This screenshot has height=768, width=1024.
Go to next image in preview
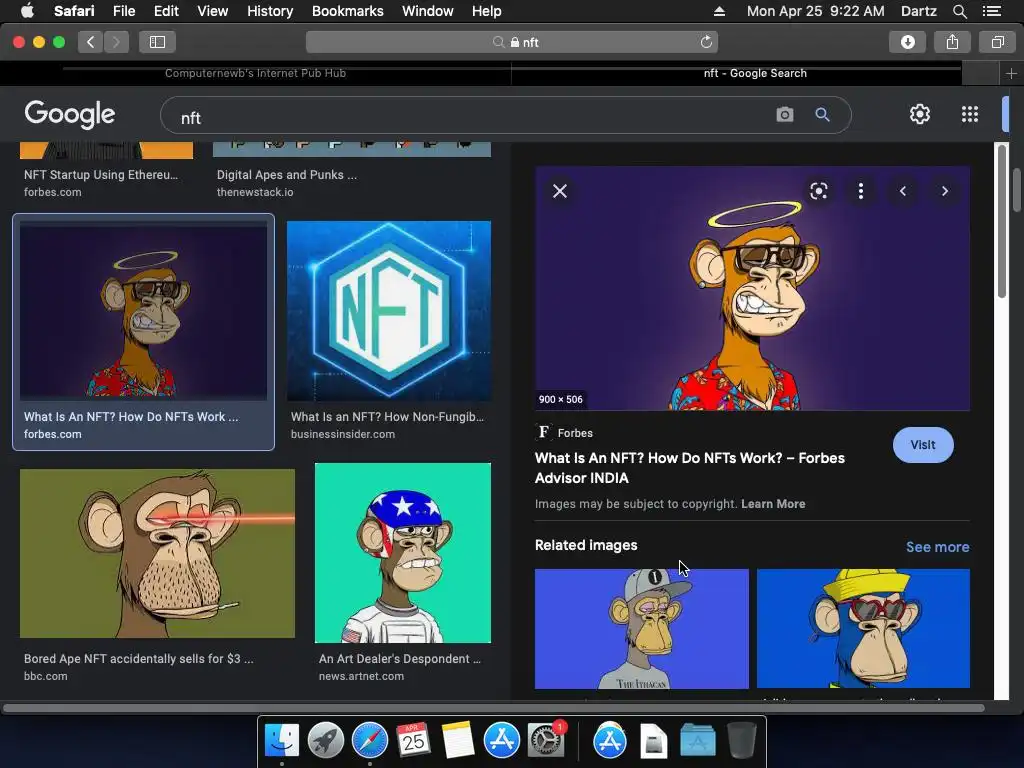pos(944,191)
